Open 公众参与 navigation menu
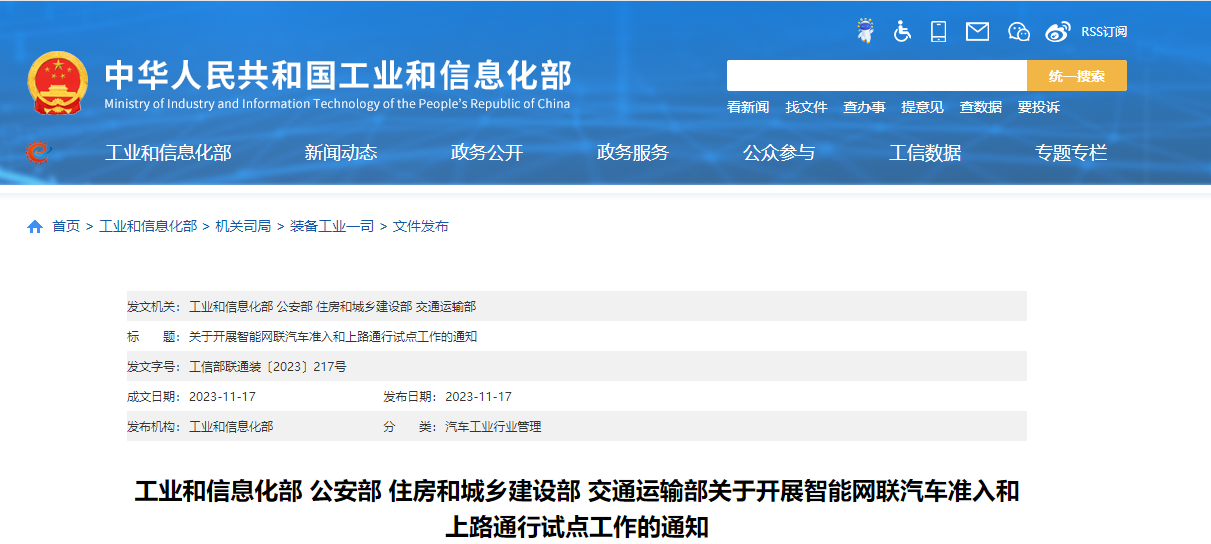This screenshot has width=1211, height=544. pyautogui.click(x=779, y=153)
